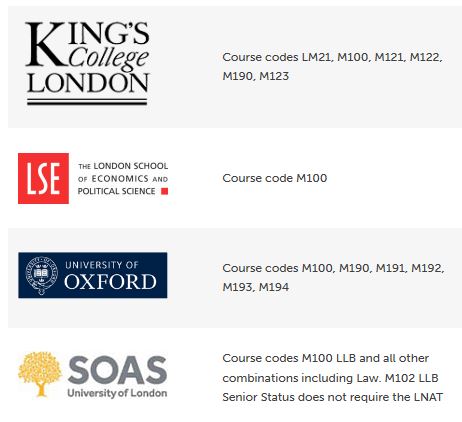Click 'University of London' under SOAS
The width and height of the screenshot is (462, 422).
(x=117, y=393)
